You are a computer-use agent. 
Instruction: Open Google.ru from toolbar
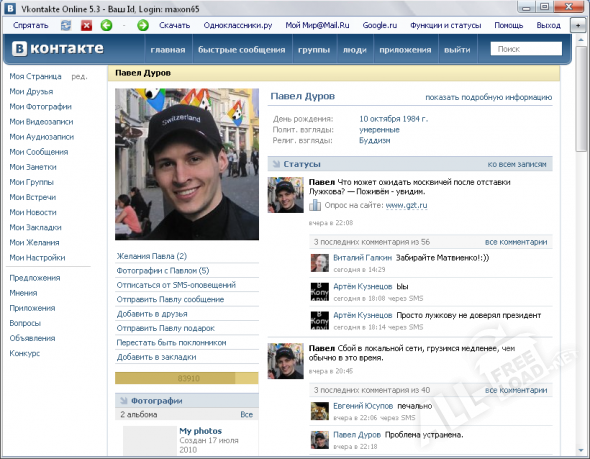(x=380, y=26)
